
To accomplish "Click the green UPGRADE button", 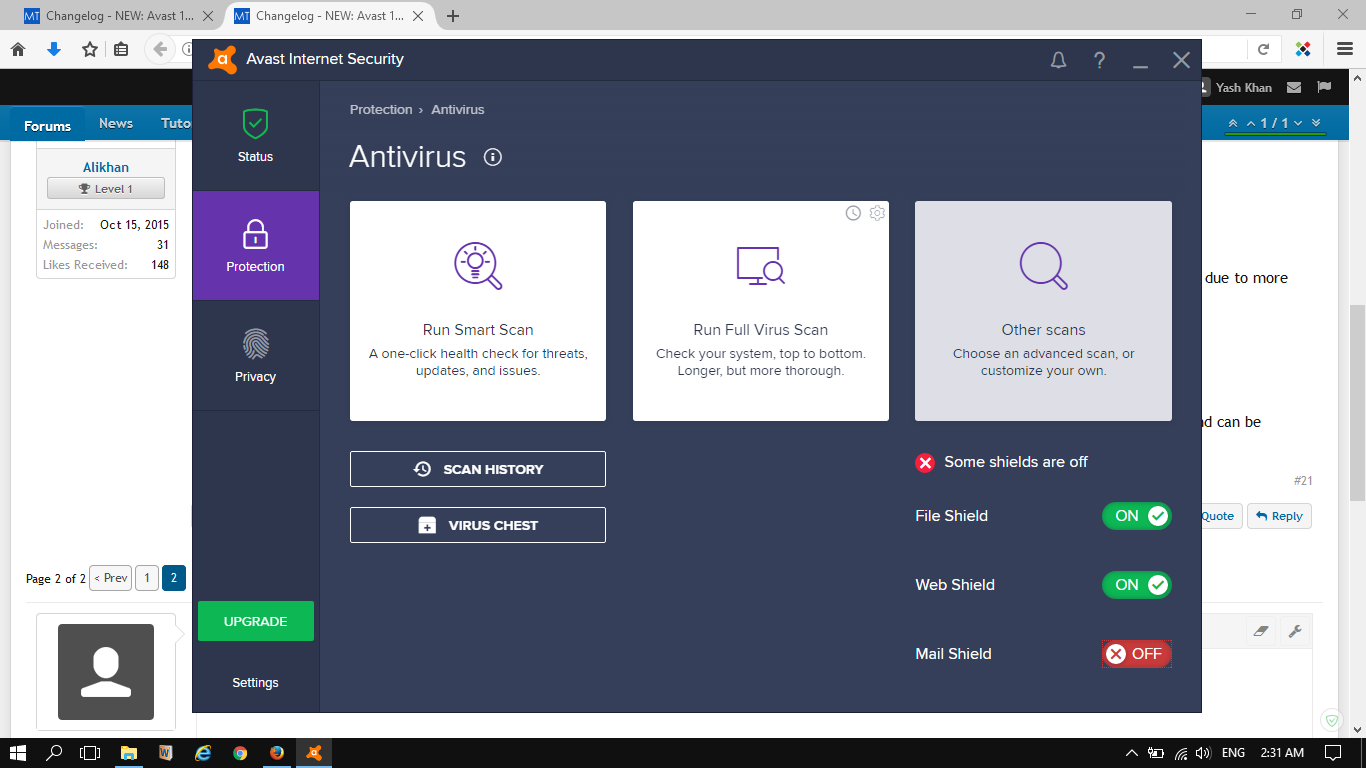I will point(256,621).
